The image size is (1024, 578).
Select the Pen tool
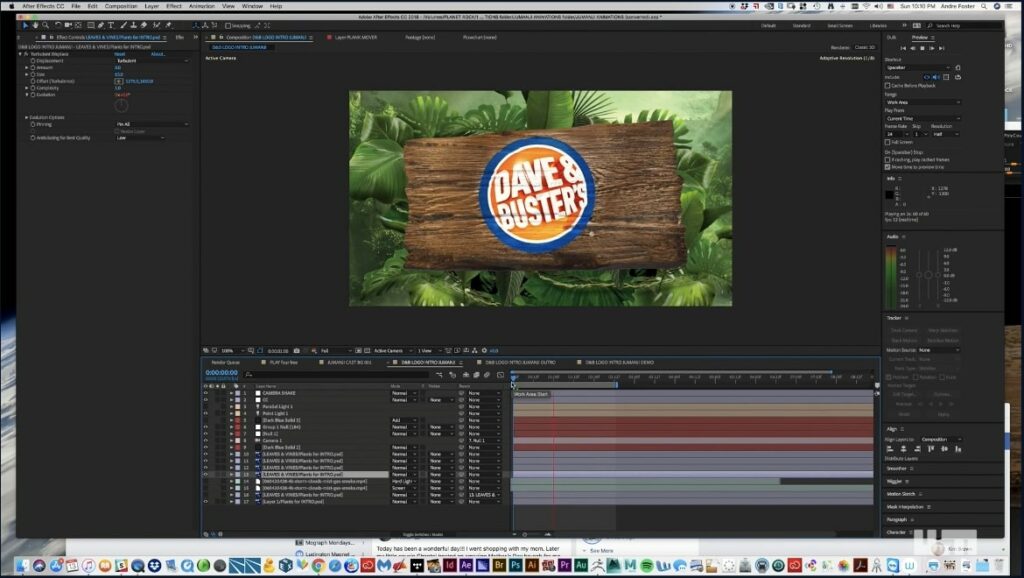point(101,25)
